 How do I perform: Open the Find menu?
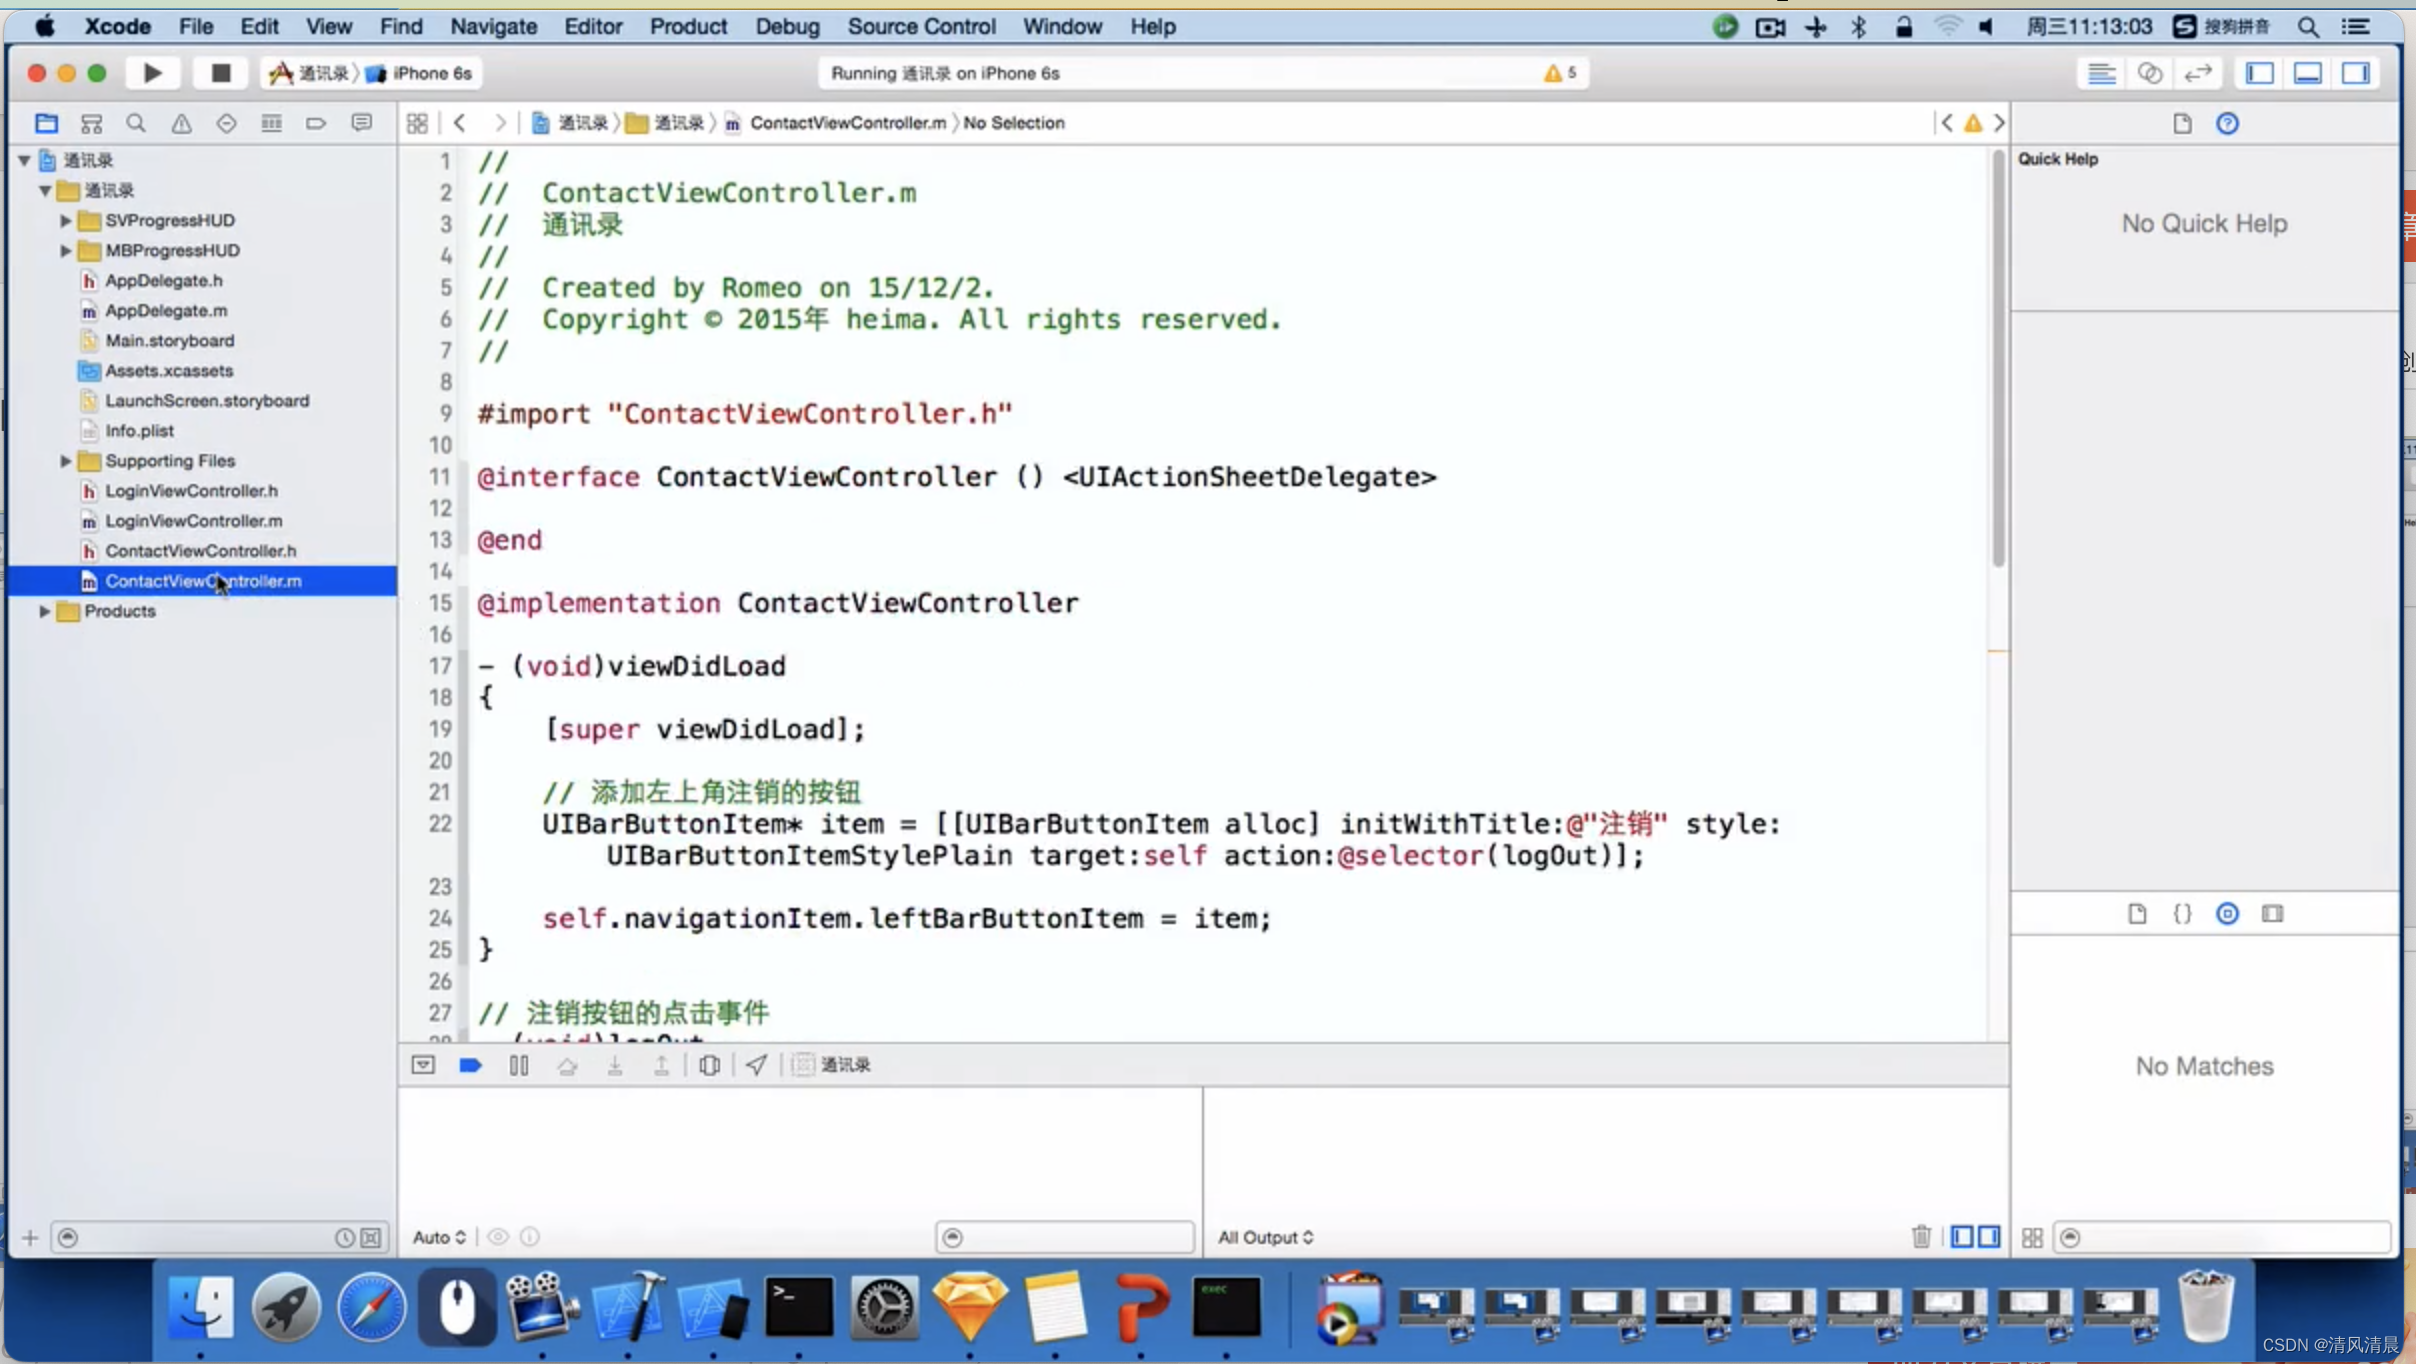401,26
